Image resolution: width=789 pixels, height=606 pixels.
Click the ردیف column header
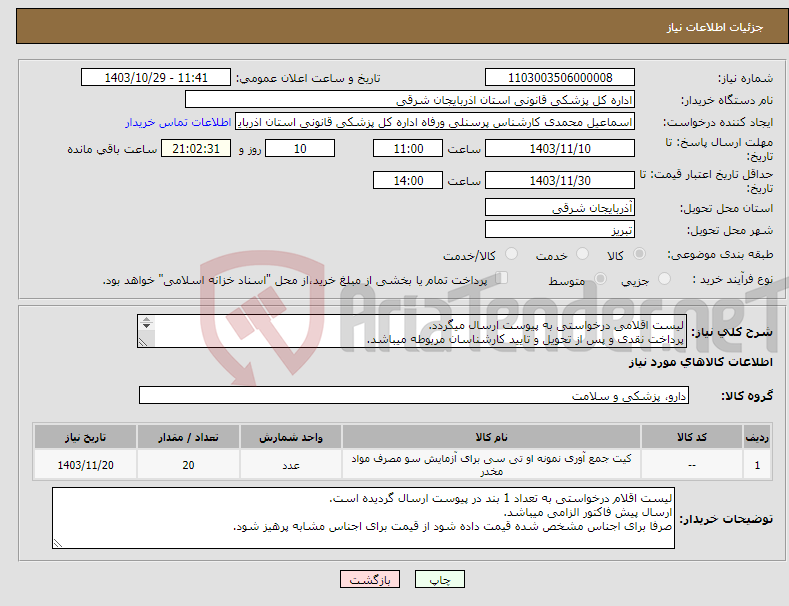point(757,437)
